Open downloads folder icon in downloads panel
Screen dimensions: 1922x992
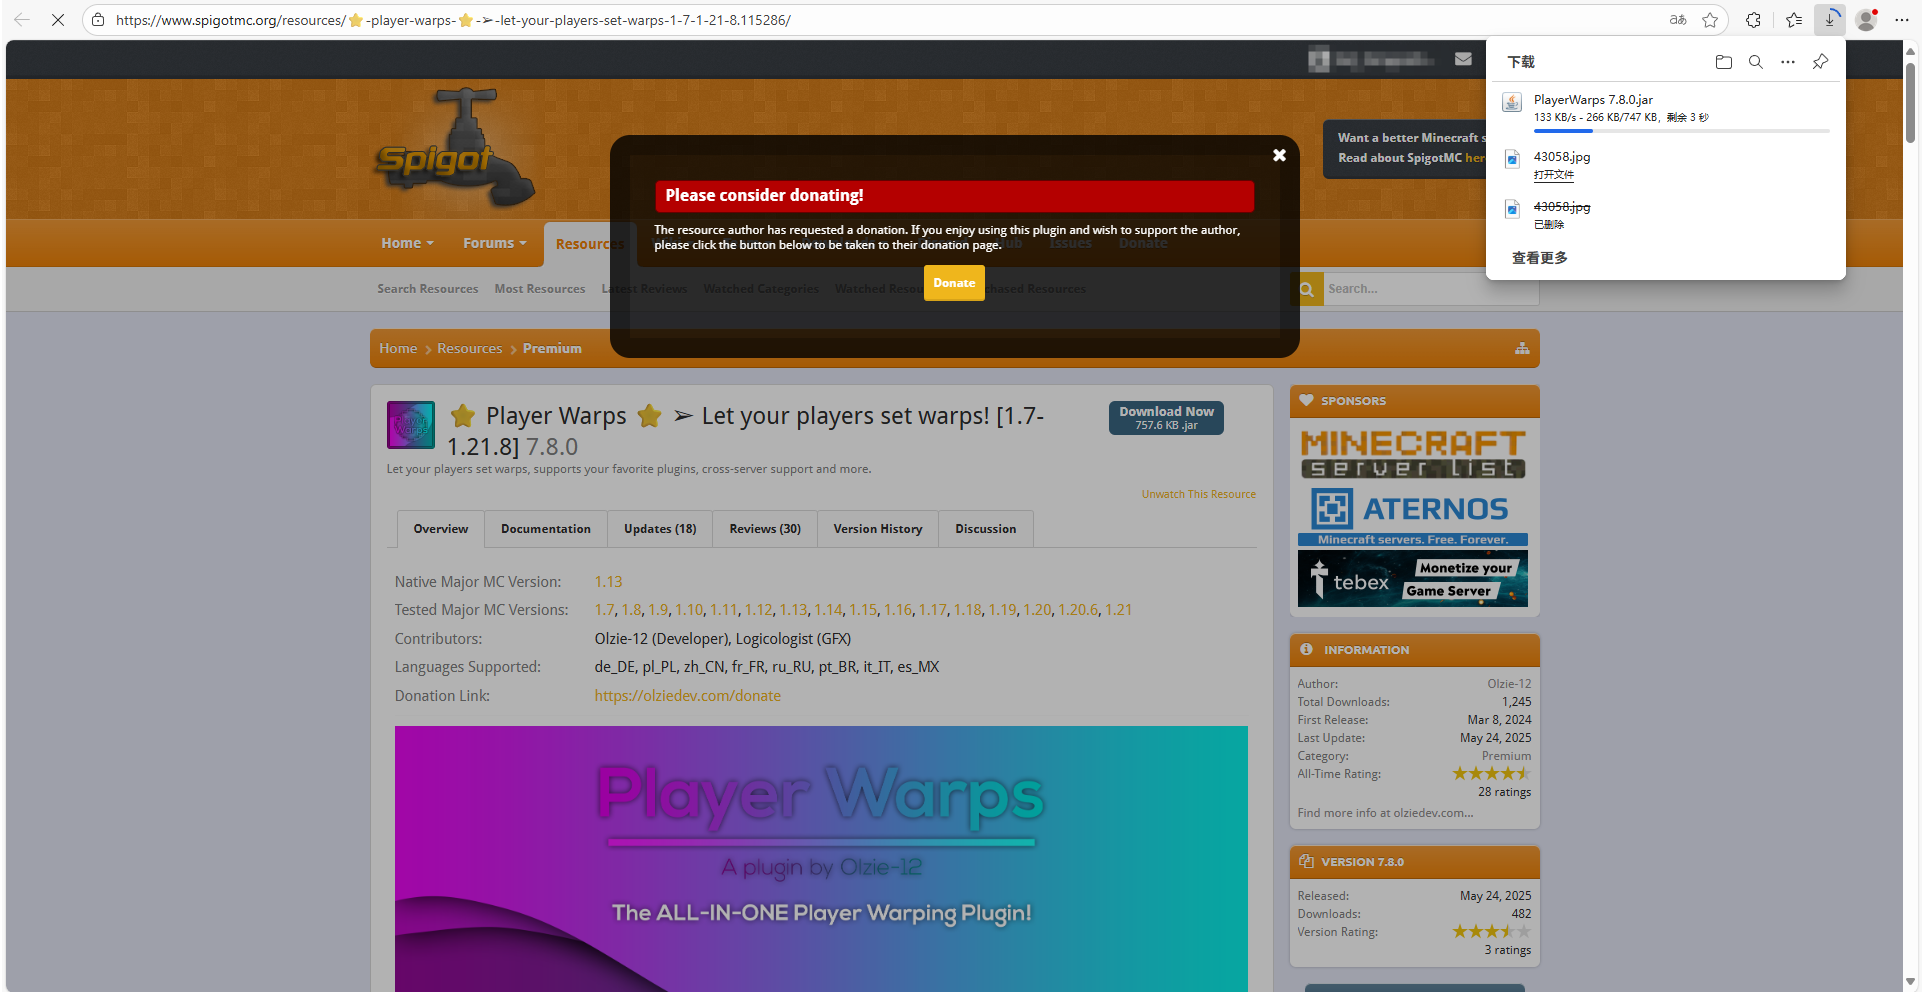1723,62
